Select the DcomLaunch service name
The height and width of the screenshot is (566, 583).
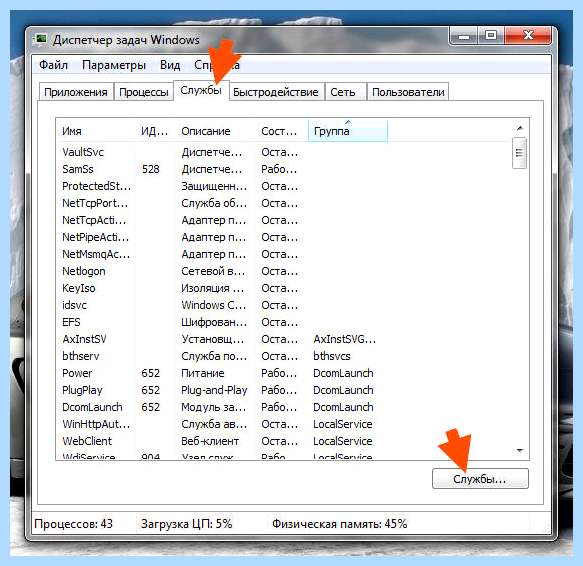(x=92, y=407)
